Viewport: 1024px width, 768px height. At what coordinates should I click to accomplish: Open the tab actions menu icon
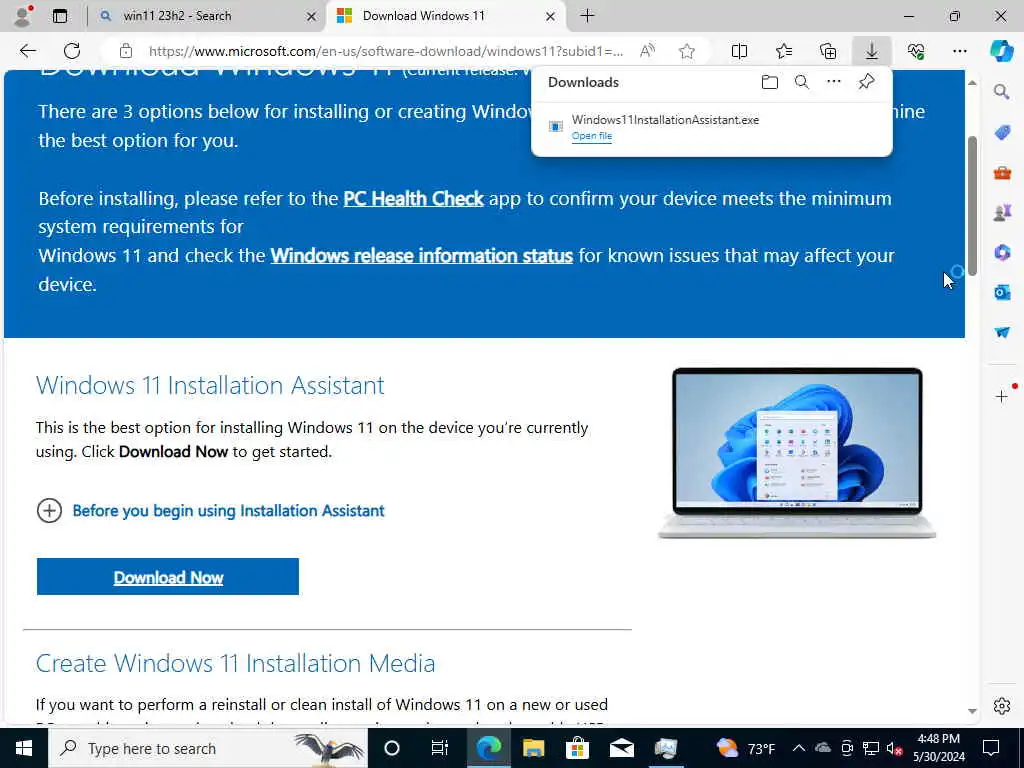coord(60,16)
